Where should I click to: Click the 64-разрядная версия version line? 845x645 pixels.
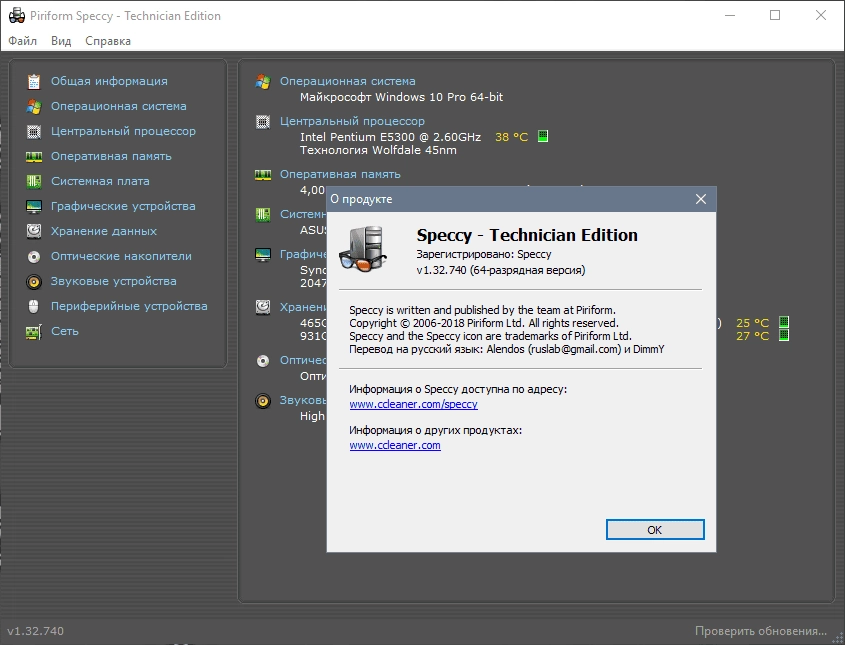click(x=501, y=270)
